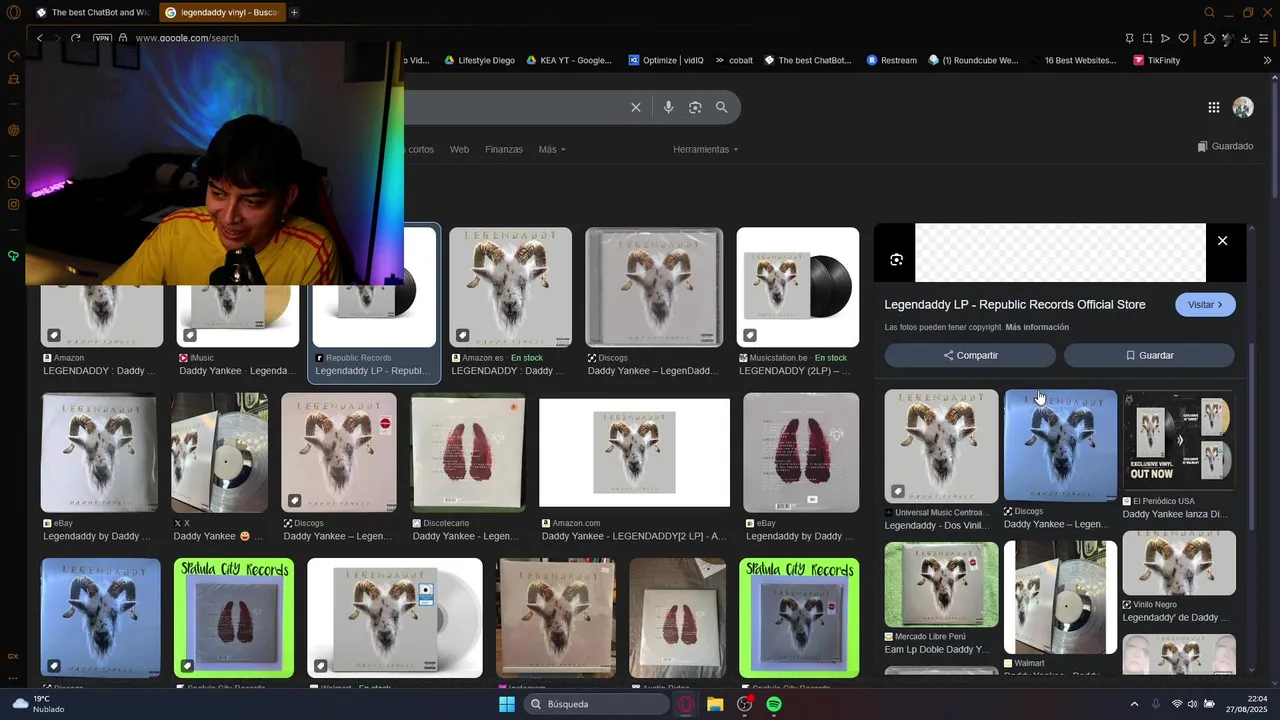This screenshot has width=1280, height=720.
Task: Go back to previous page
Action: click(39, 38)
